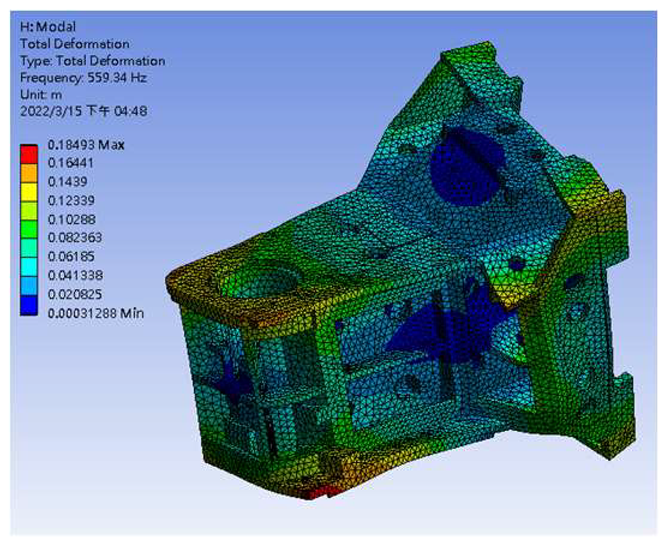Click the 'Type: Total Deformation' label
Viewport: 667px width, 549px height.
coord(93,61)
